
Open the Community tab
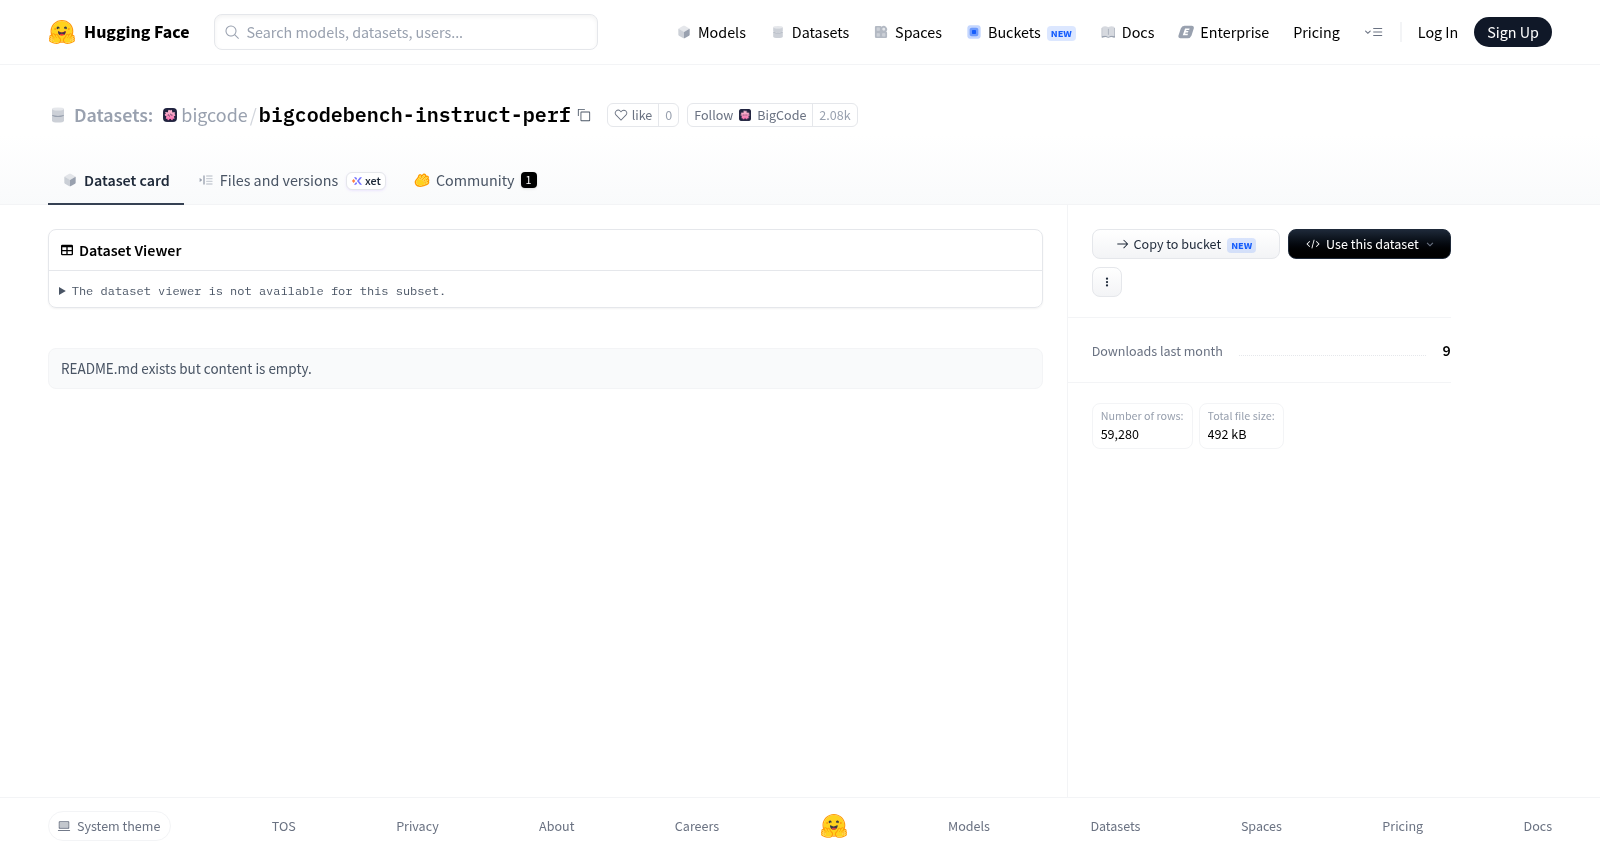(475, 181)
